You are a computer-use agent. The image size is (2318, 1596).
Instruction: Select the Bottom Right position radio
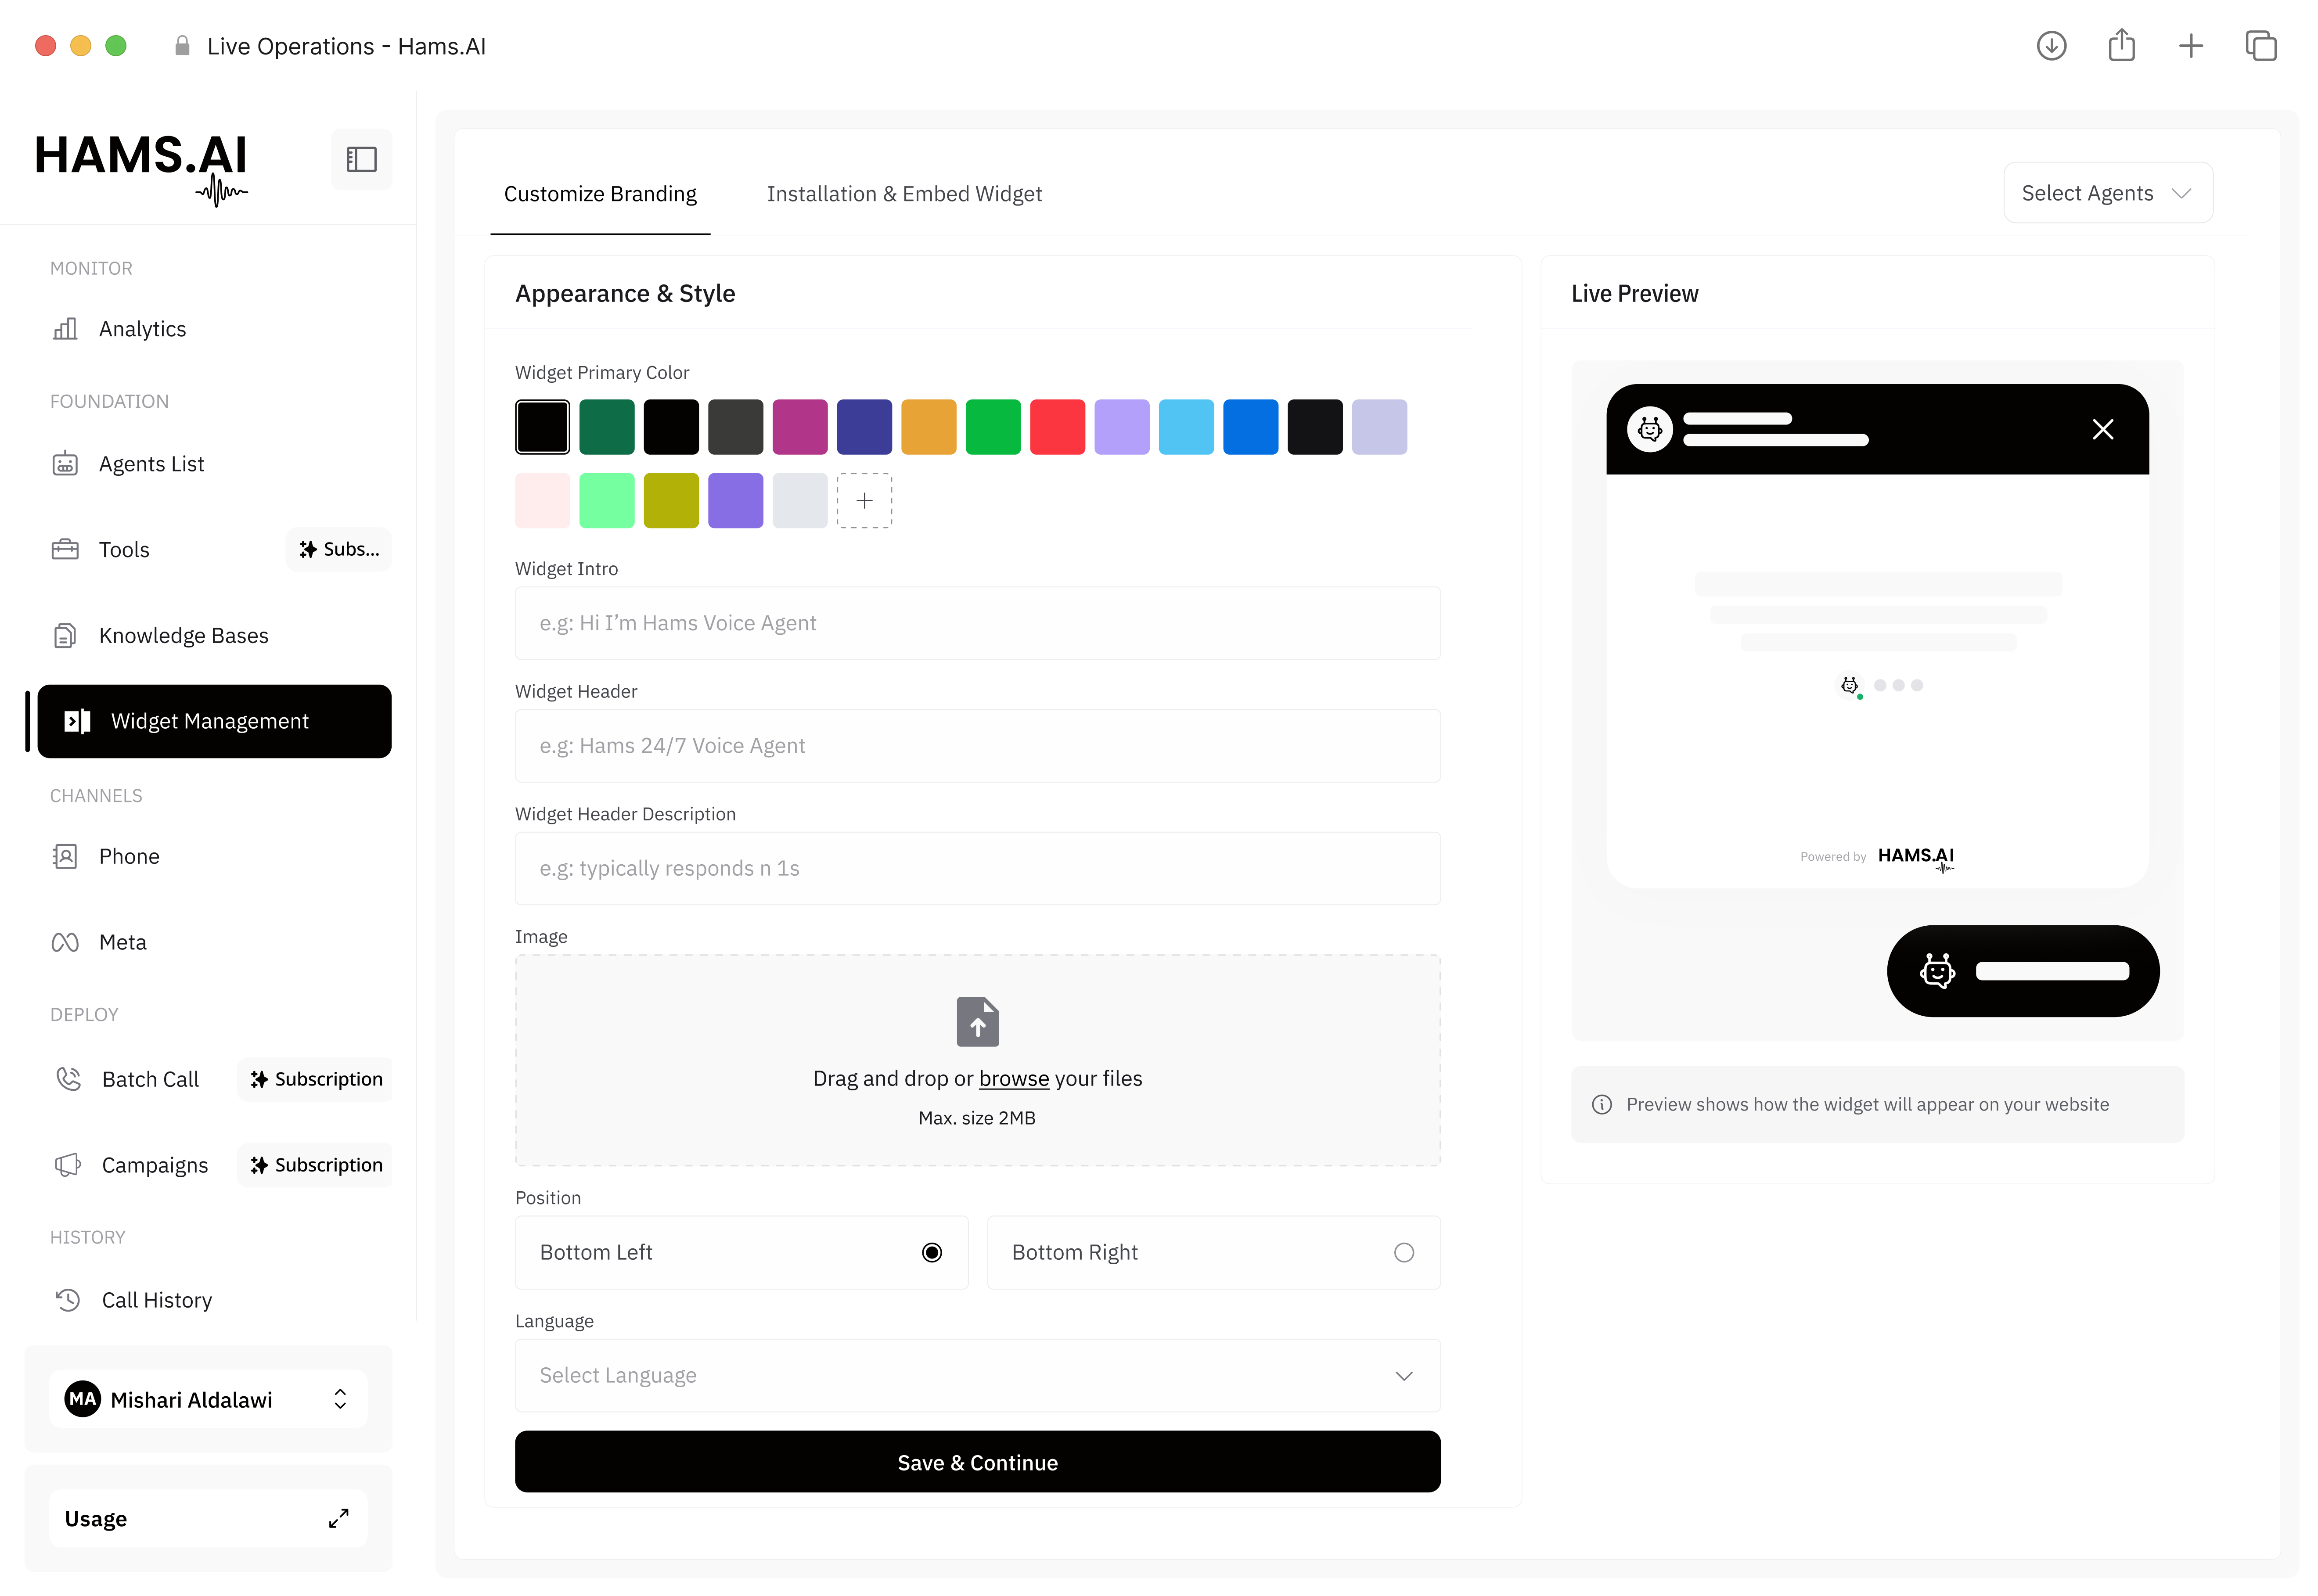coord(1404,1252)
